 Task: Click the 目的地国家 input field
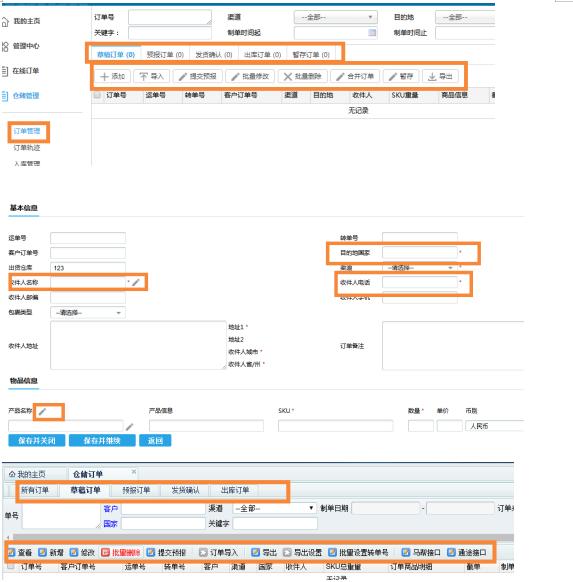click(x=420, y=252)
